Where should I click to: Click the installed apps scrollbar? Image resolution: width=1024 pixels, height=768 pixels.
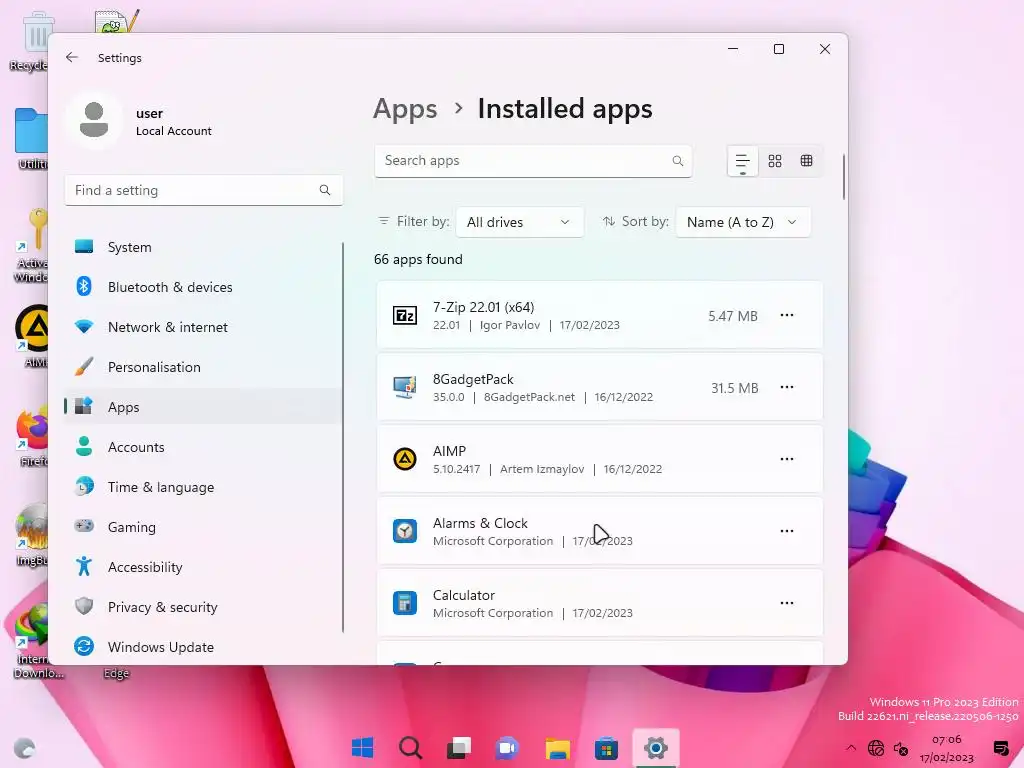[844, 176]
